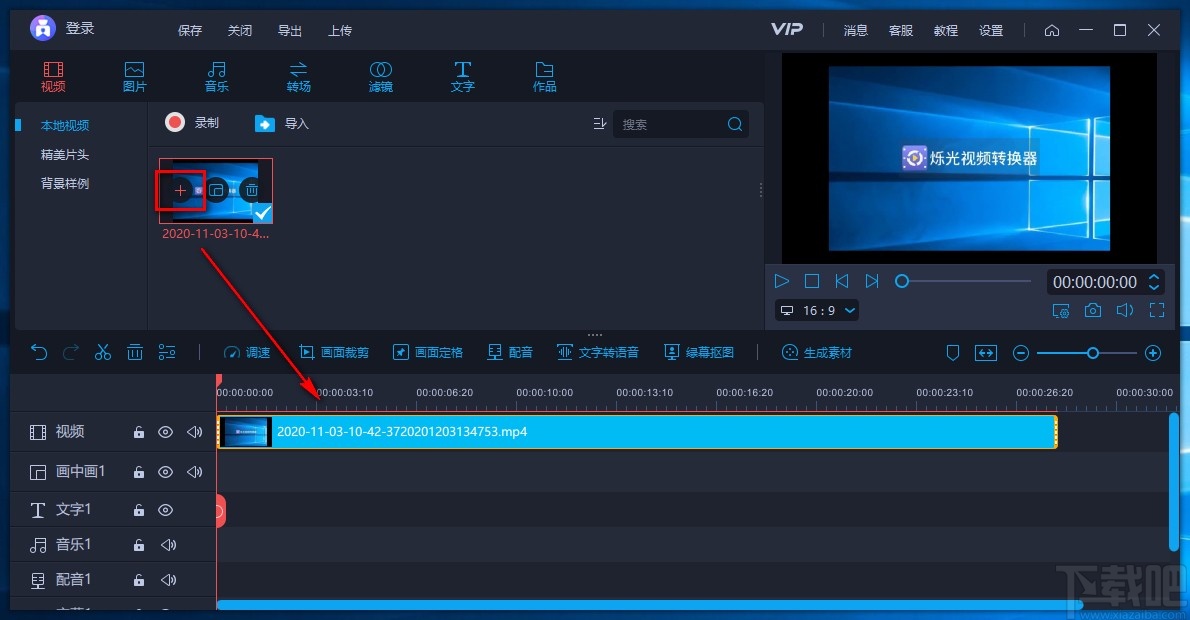Image resolution: width=1190 pixels, height=620 pixels.
Task: Open 设置 settings
Action: (x=991, y=30)
